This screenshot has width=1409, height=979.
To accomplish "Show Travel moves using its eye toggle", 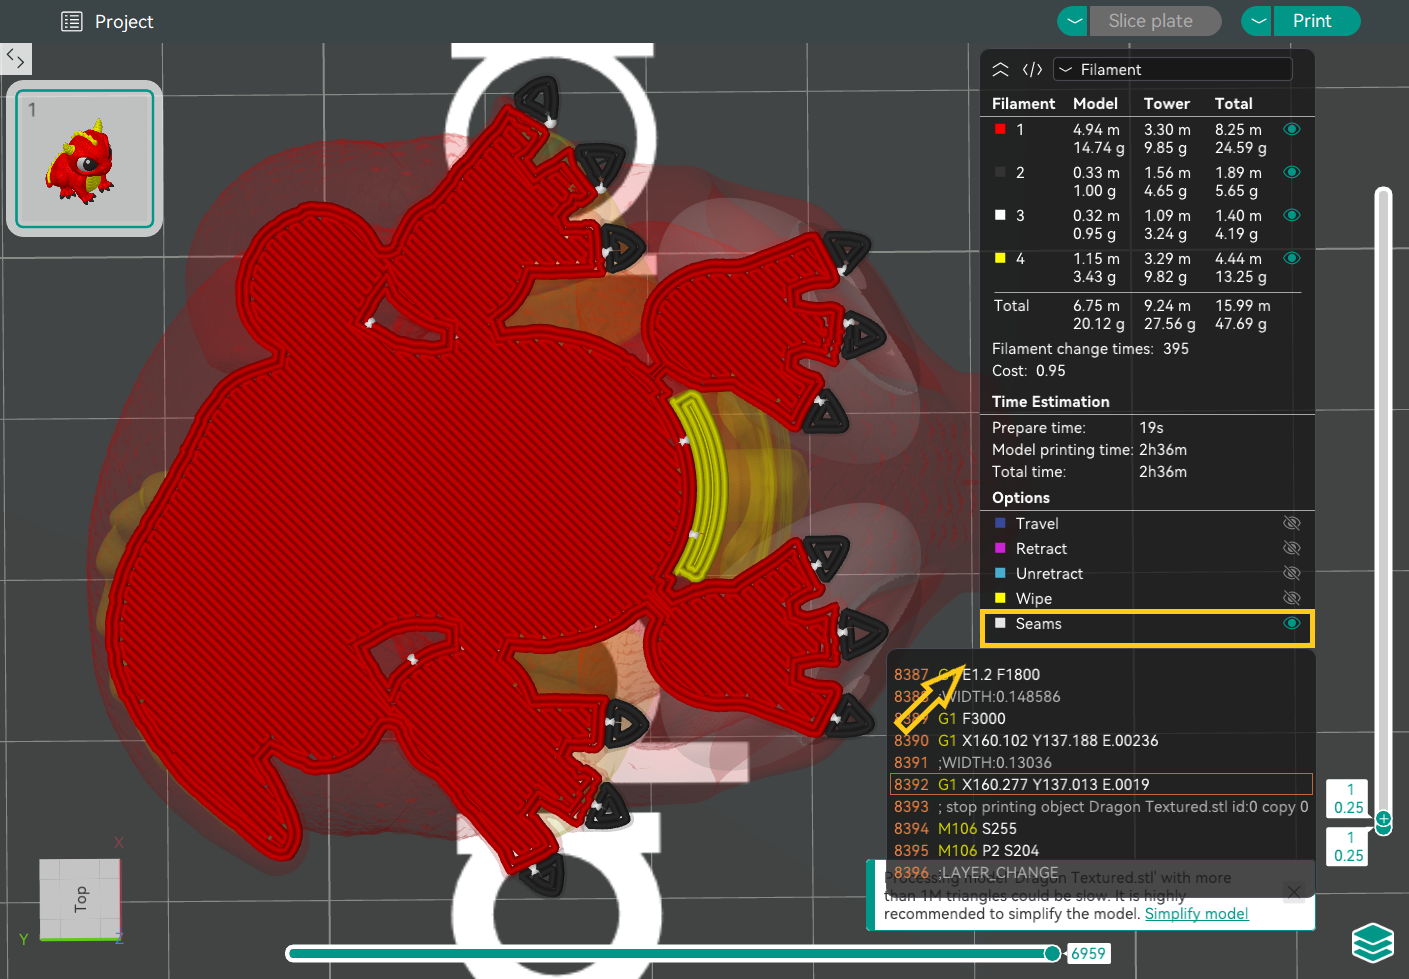I will coord(1292,523).
